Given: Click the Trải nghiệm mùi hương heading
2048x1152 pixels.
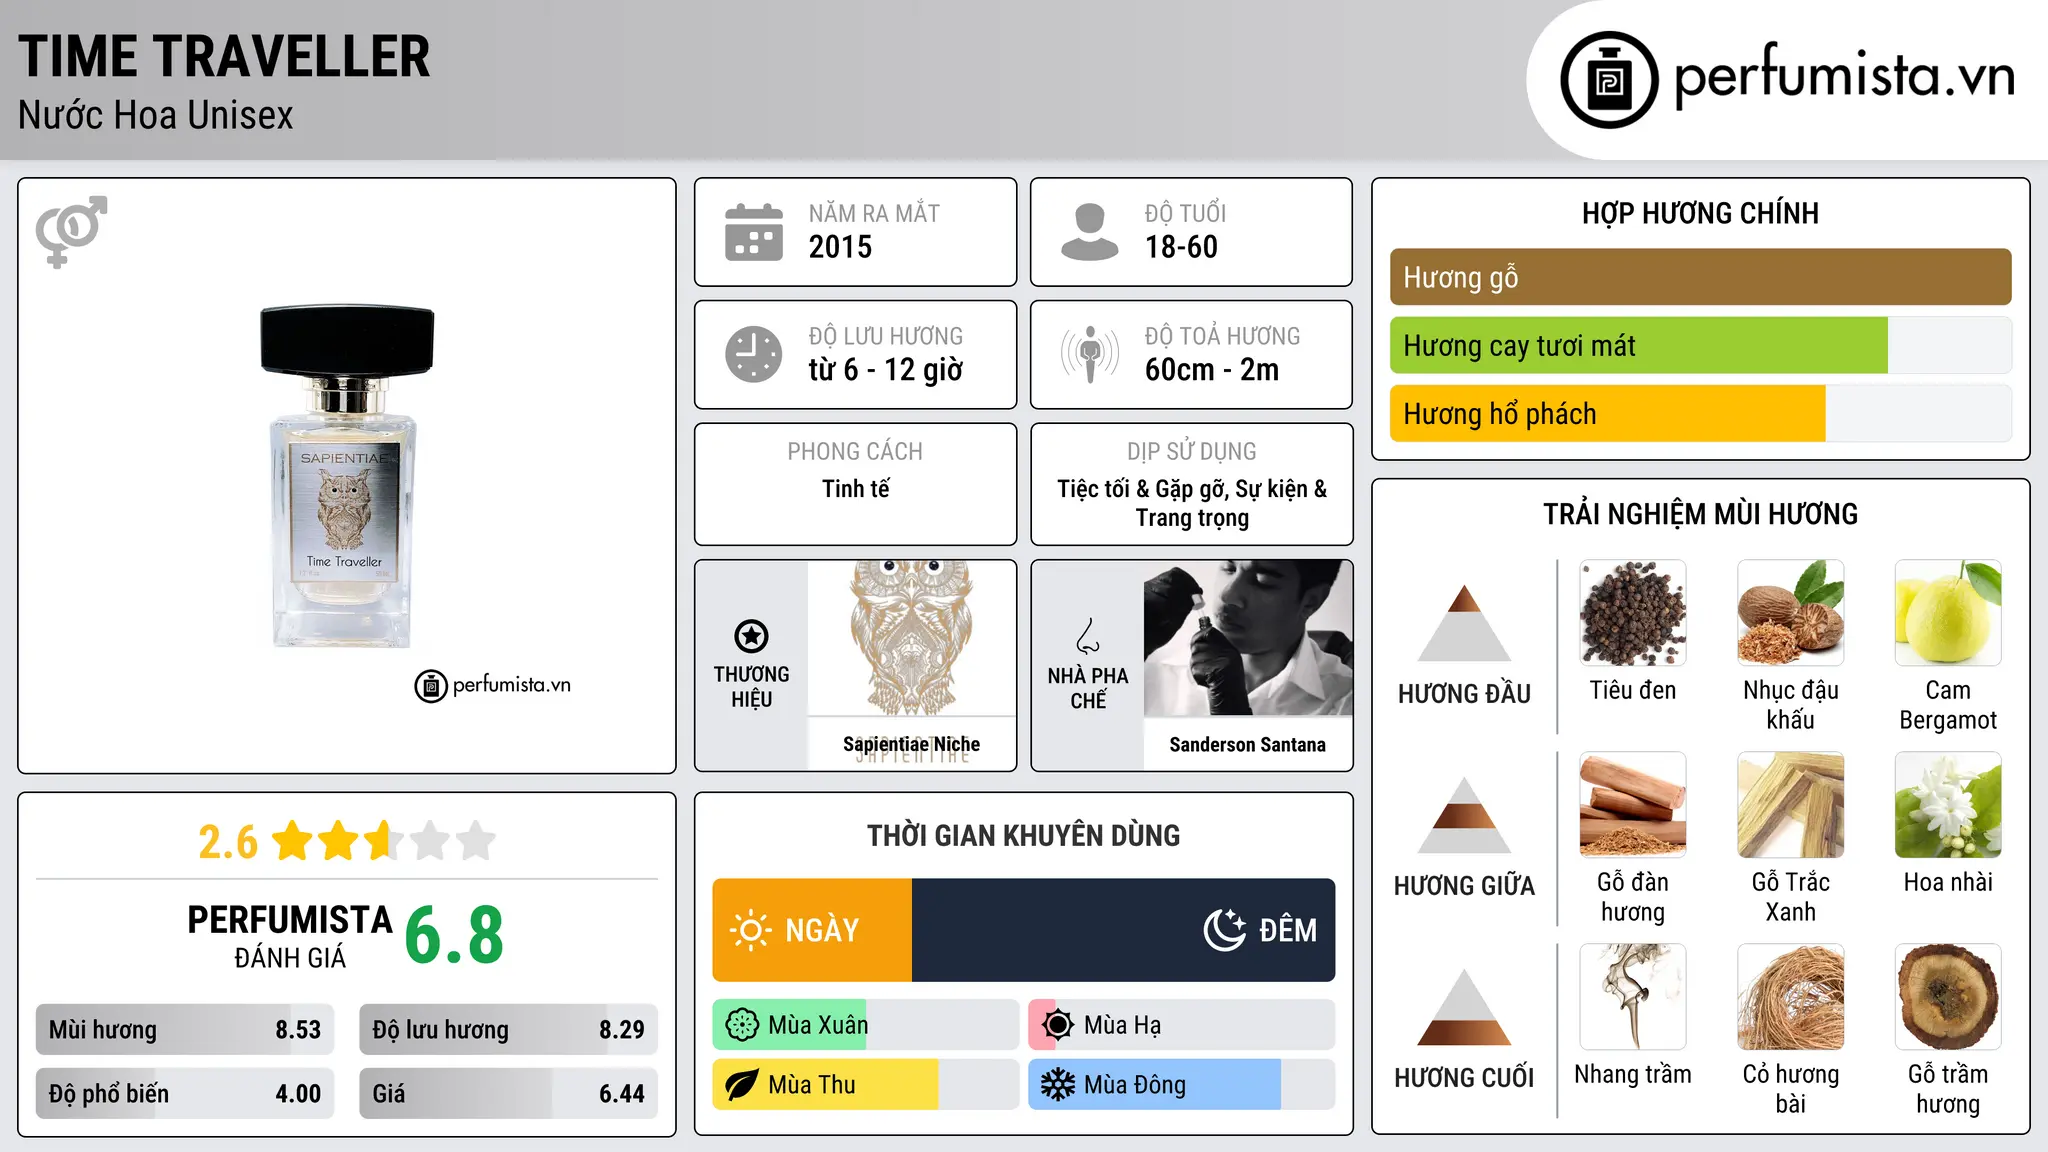Looking at the screenshot, I should click(1700, 515).
